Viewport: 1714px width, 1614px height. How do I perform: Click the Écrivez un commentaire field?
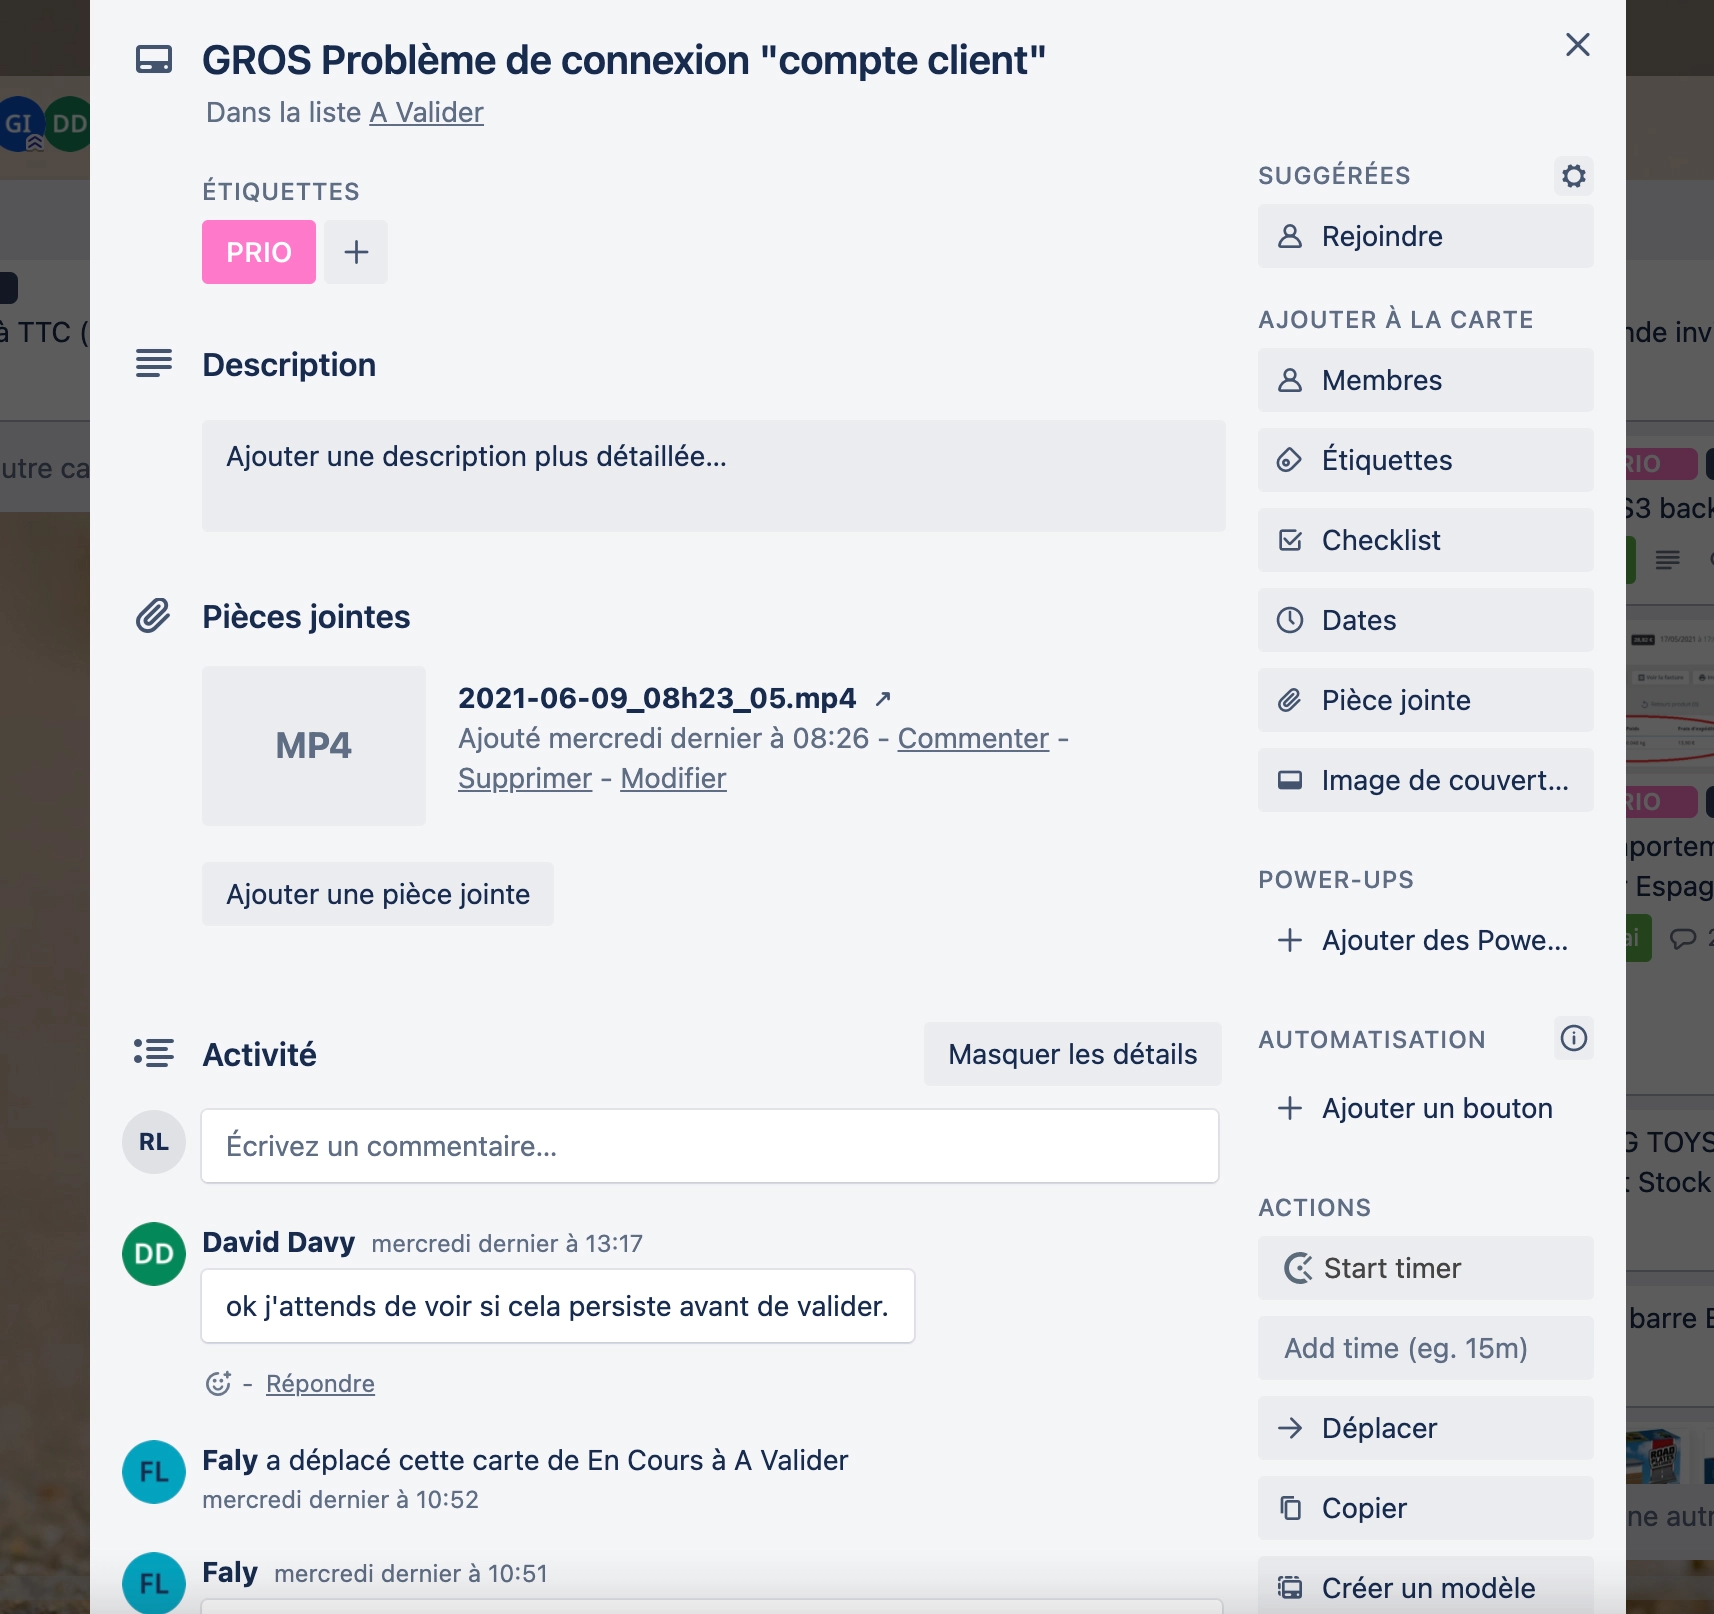coord(710,1146)
